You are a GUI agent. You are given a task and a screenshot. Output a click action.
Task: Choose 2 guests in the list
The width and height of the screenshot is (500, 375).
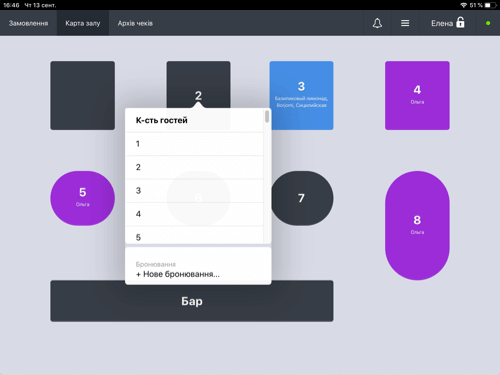pyautogui.click(x=194, y=167)
